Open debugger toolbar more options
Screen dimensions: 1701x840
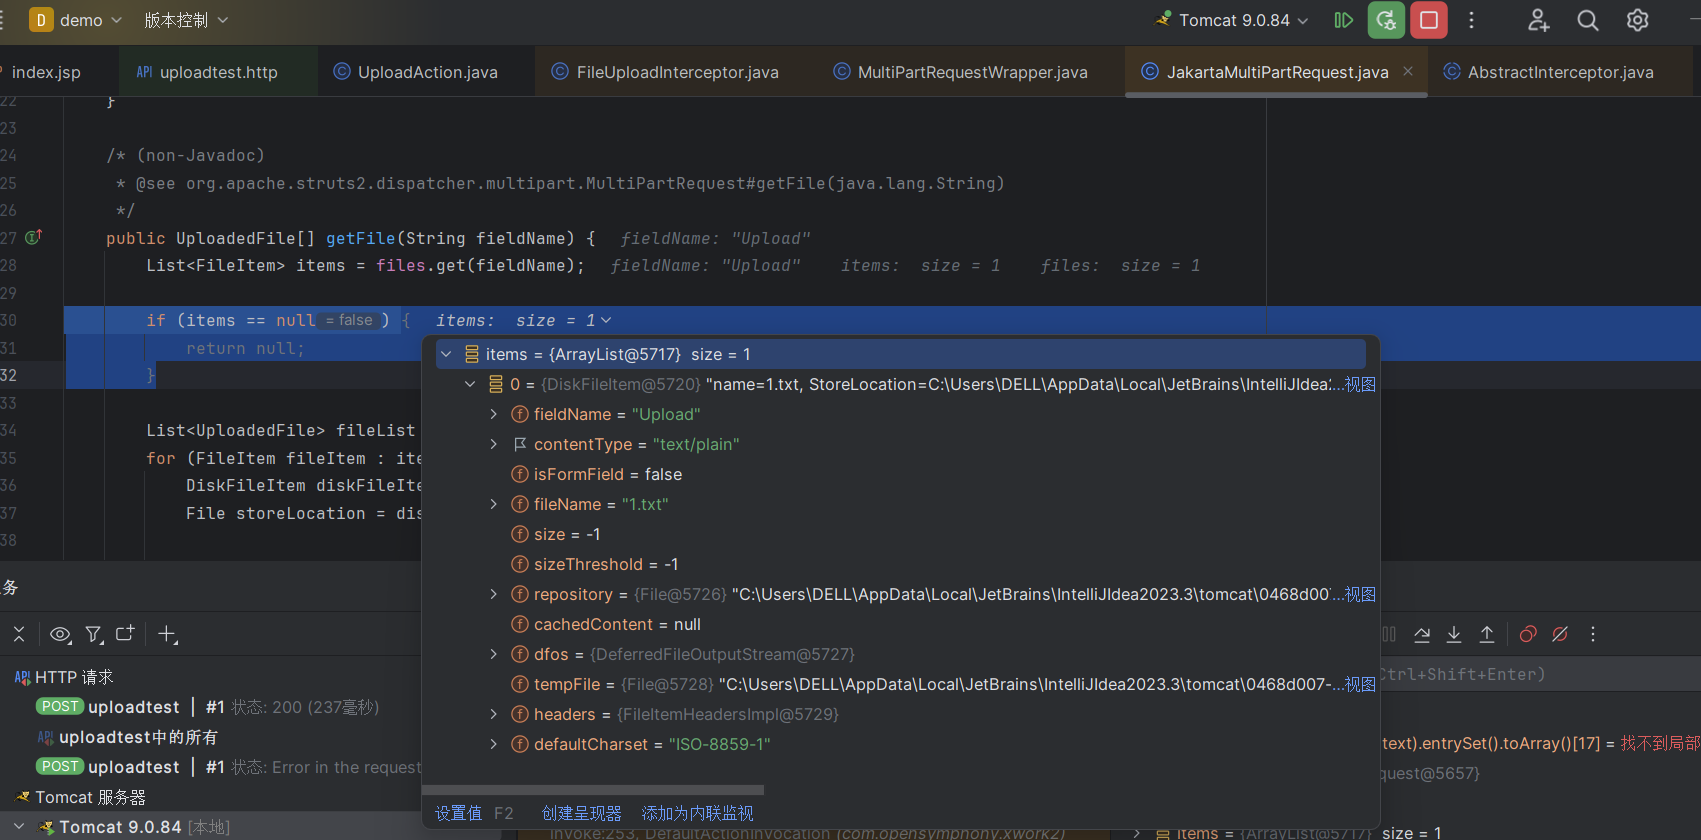1593,634
